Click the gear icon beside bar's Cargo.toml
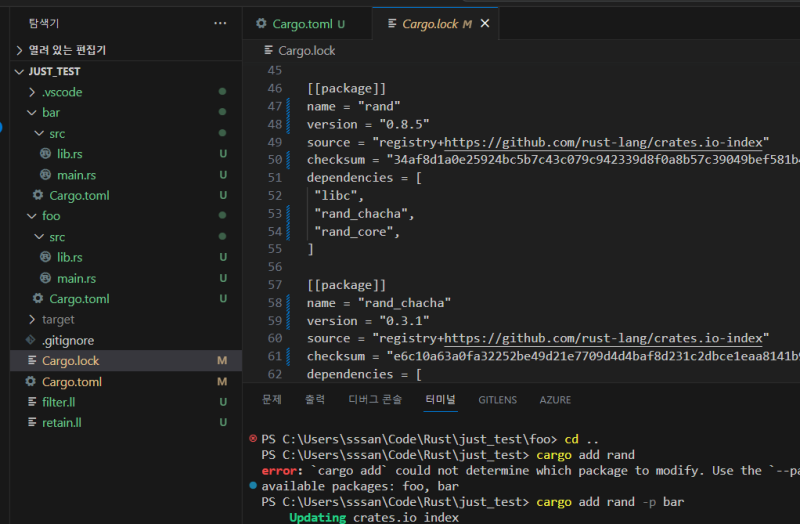Image resolution: width=800 pixels, height=524 pixels. 38,196
